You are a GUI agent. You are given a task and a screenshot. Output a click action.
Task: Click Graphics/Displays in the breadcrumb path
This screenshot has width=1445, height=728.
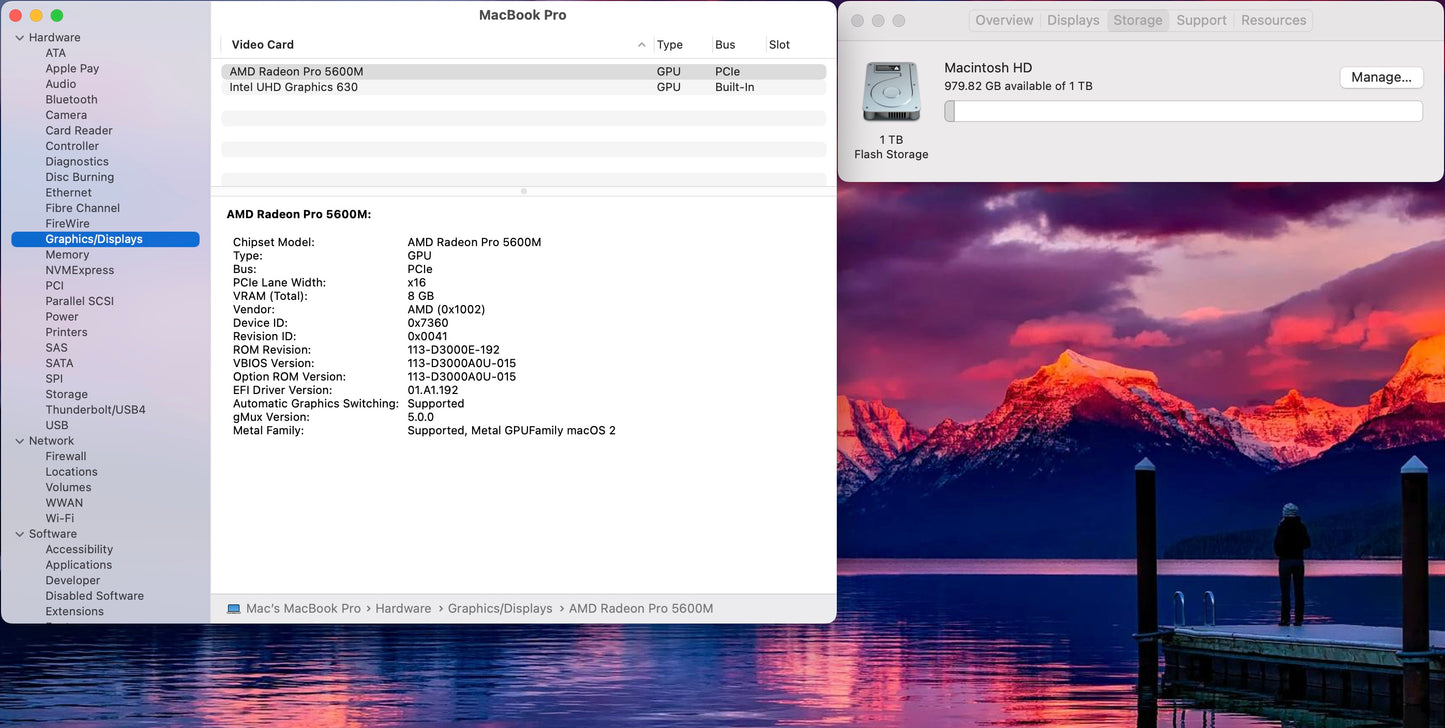(500, 608)
